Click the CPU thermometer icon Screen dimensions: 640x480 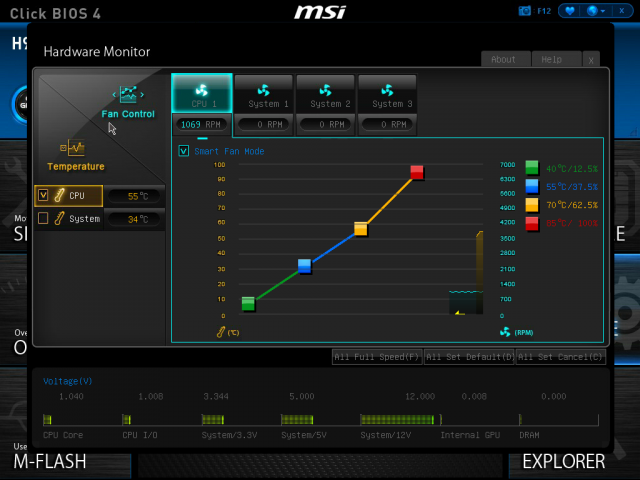click(x=59, y=195)
